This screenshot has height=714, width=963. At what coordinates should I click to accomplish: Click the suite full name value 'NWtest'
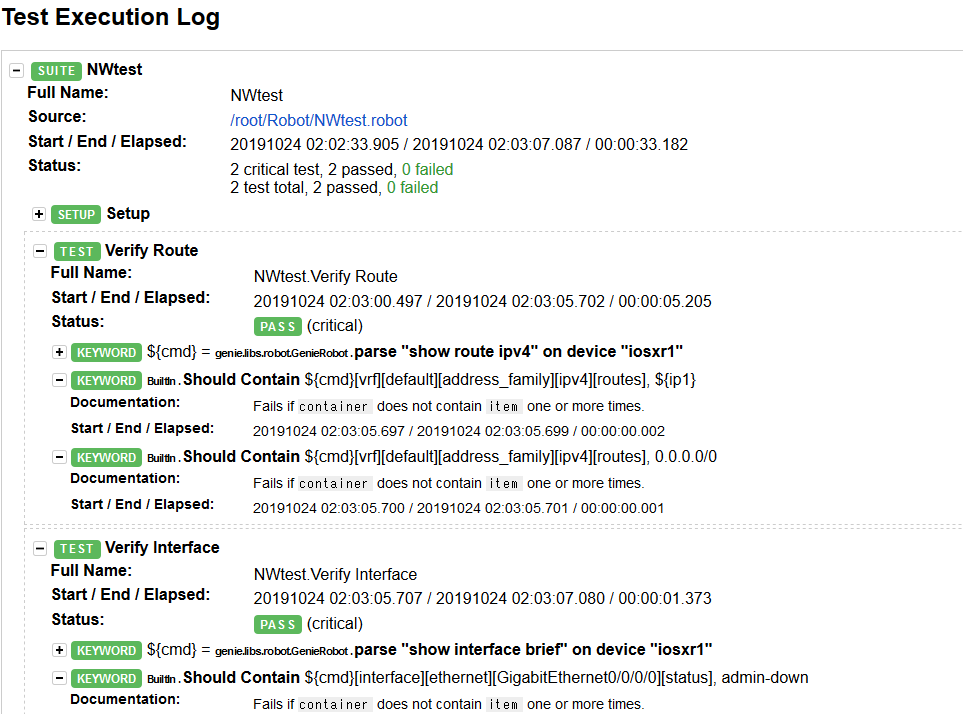click(x=257, y=96)
